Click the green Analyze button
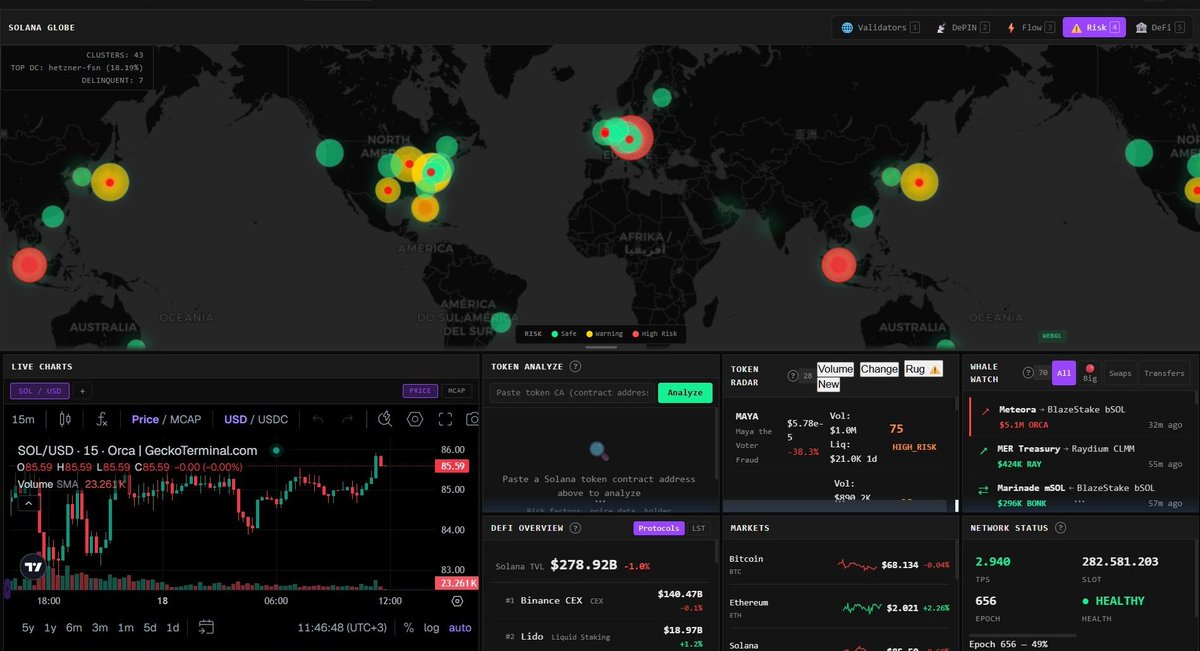Screen dimensions: 1200x651 [685, 393]
